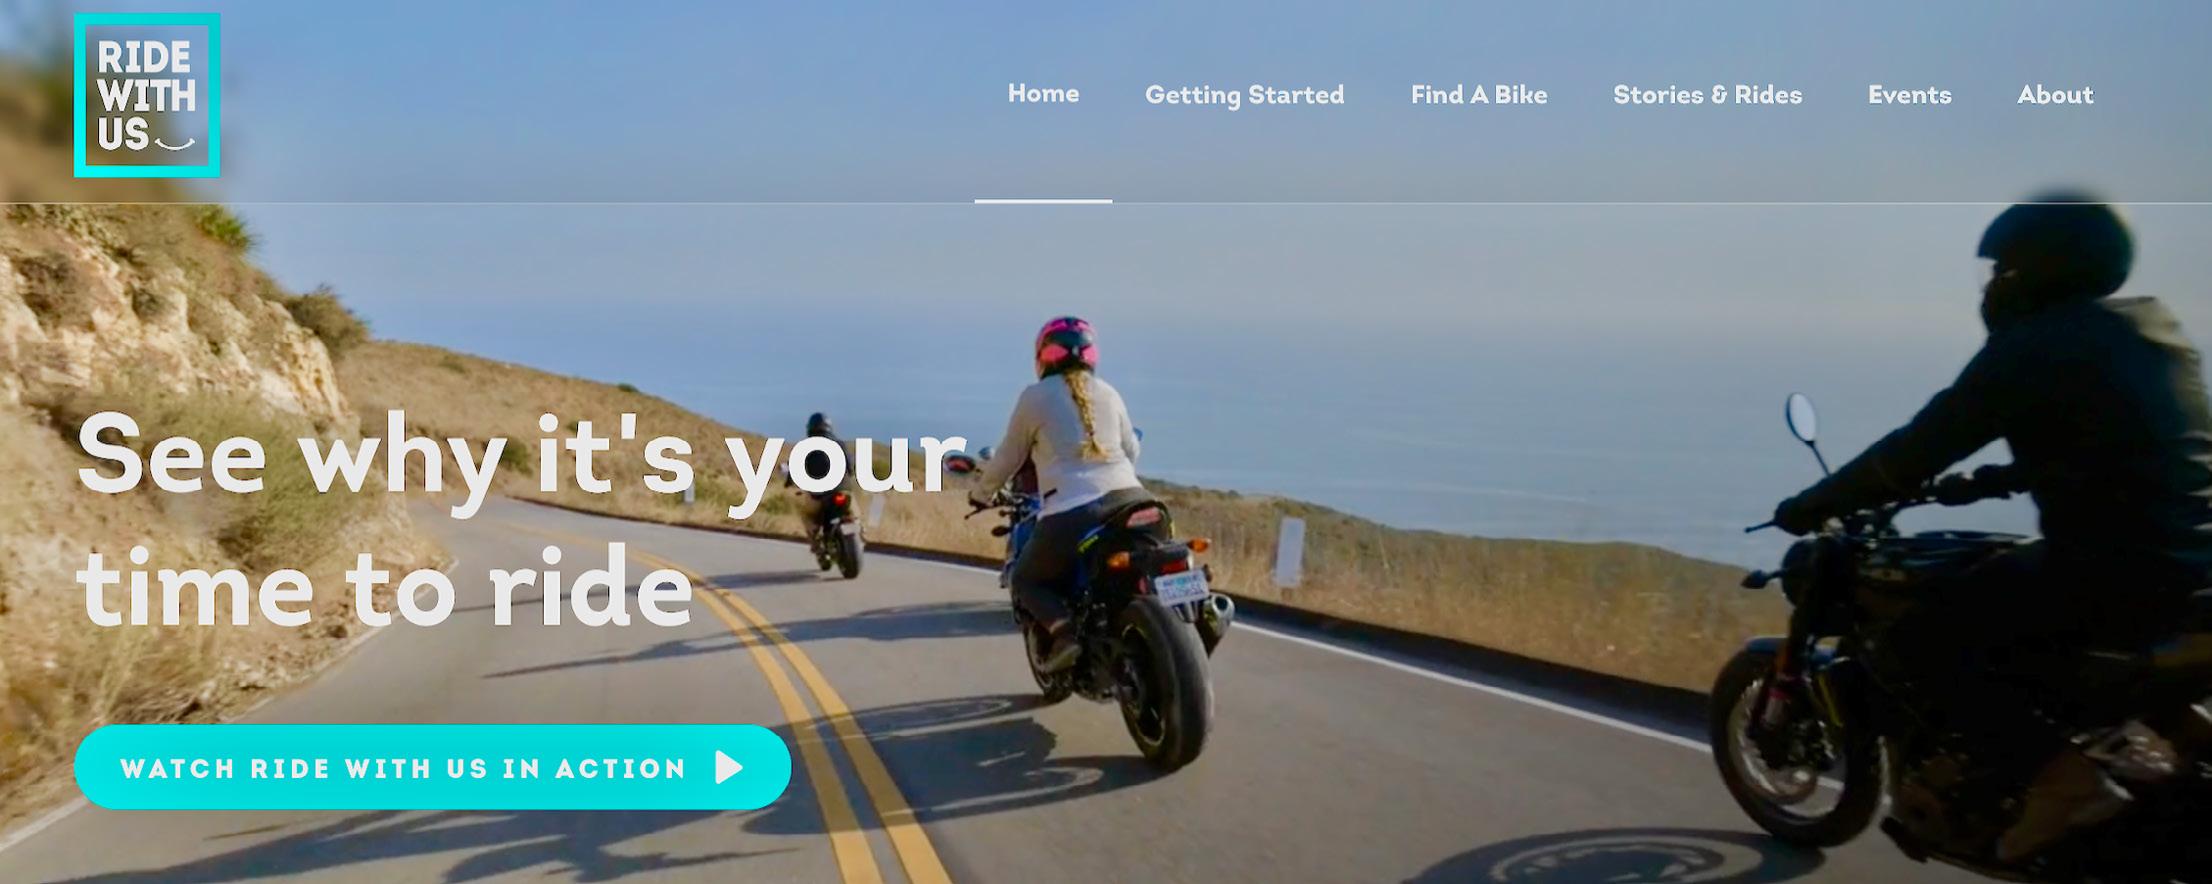Click the round side mirror on the right bike
Image resolution: width=2212 pixels, height=884 pixels.
pyautogui.click(x=1800, y=417)
